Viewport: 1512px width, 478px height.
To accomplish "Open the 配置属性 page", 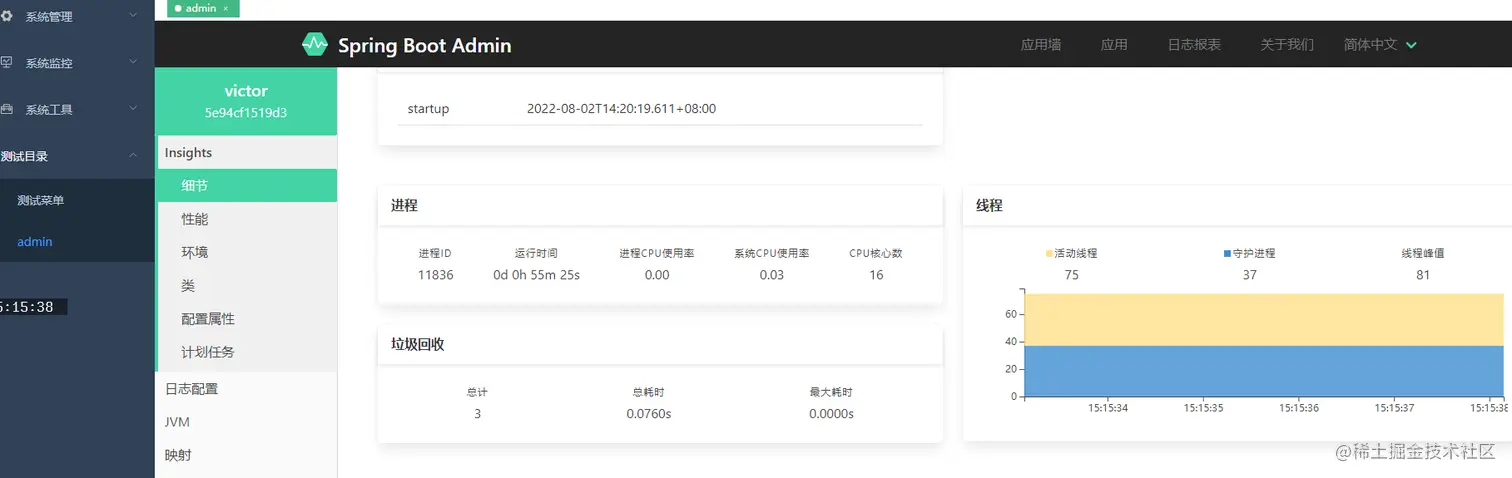I will point(247,318).
